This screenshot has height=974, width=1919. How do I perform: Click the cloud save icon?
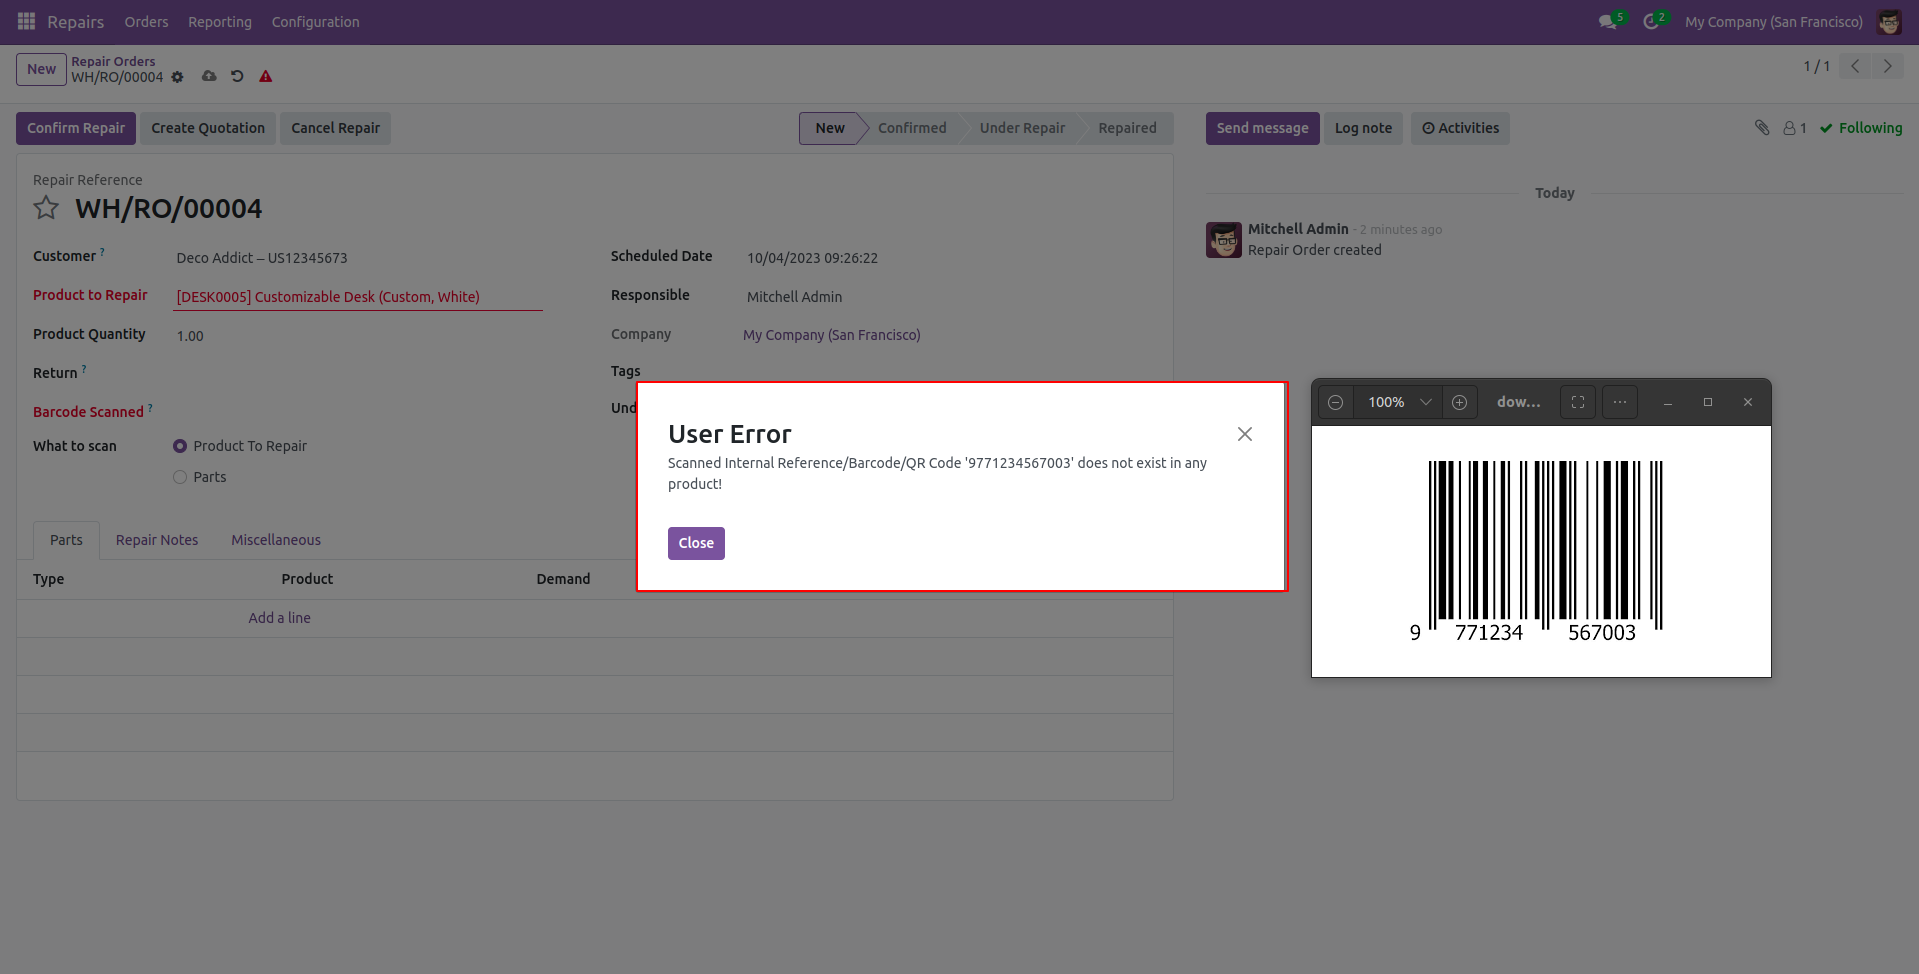[x=209, y=76]
